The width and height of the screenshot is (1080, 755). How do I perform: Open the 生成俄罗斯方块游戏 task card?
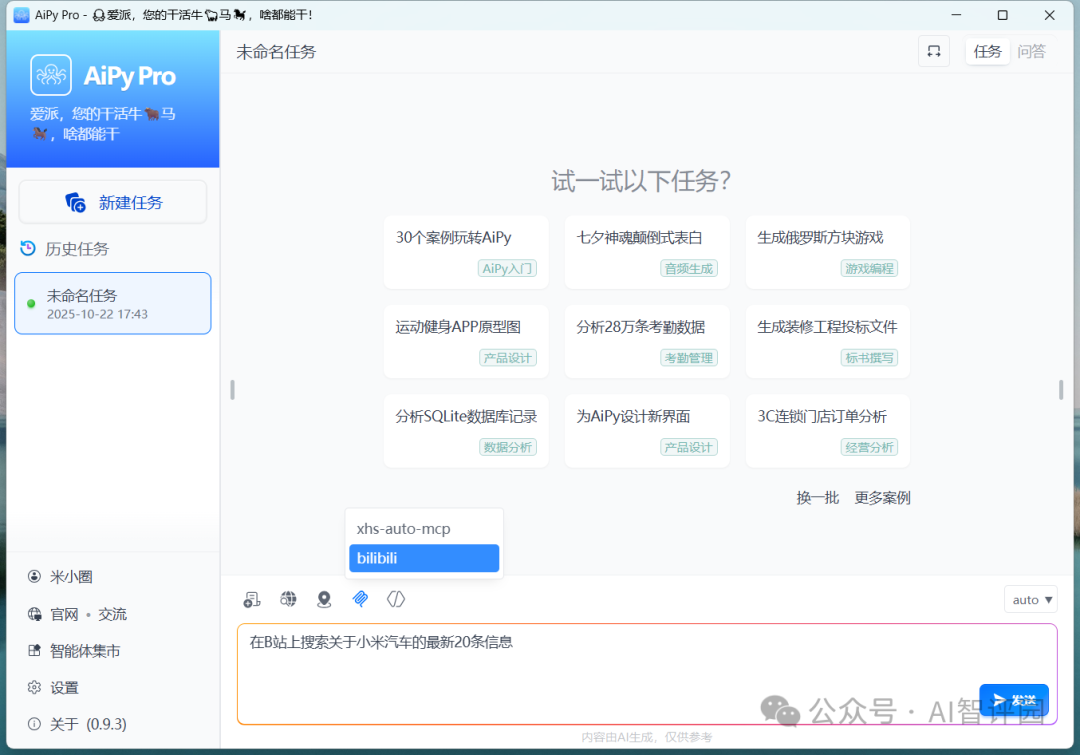(x=828, y=252)
